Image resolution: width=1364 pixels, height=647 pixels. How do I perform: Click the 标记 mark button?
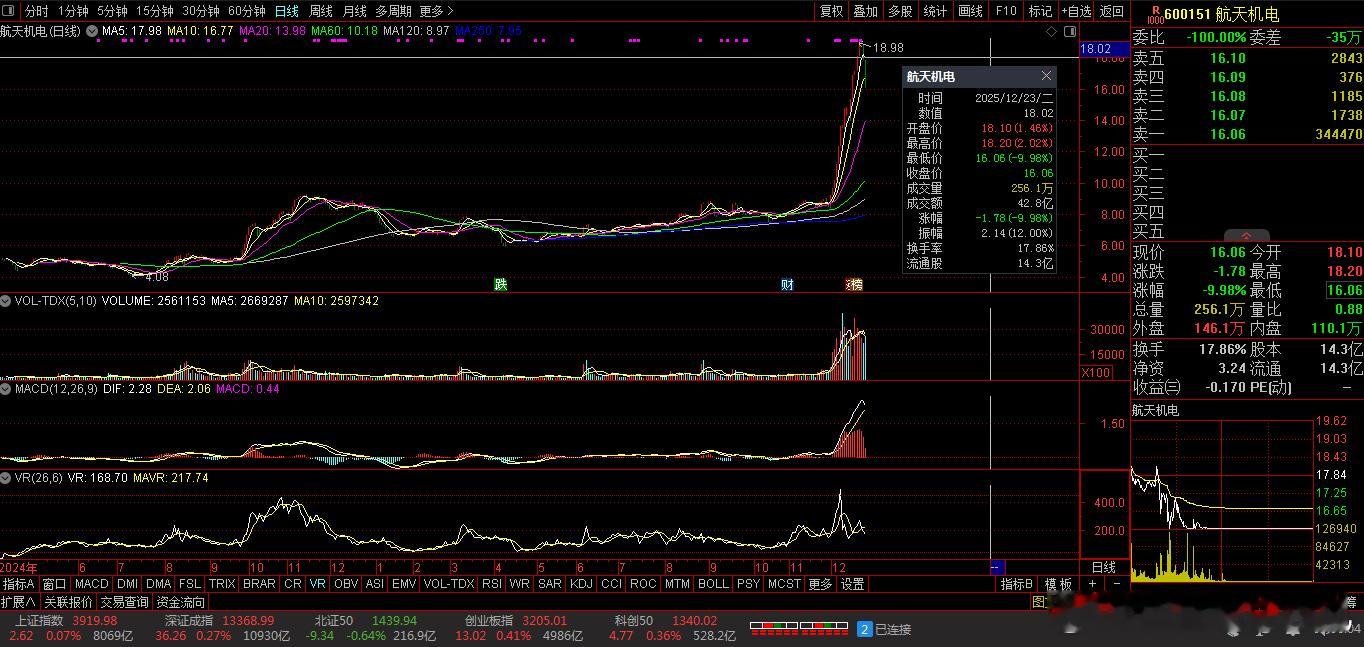1041,11
